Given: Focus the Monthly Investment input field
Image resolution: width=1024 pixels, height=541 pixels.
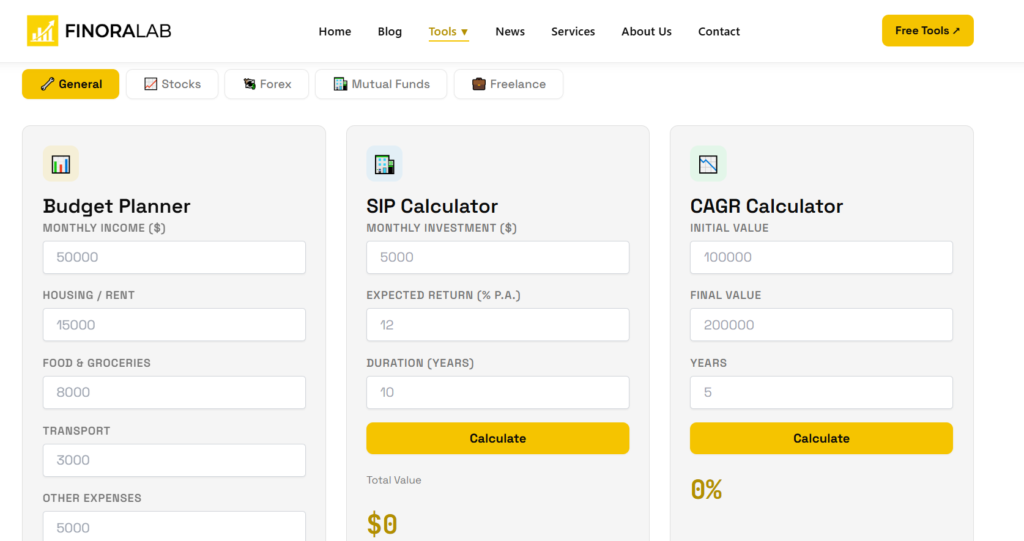Looking at the screenshot, I should click(498, 257).
